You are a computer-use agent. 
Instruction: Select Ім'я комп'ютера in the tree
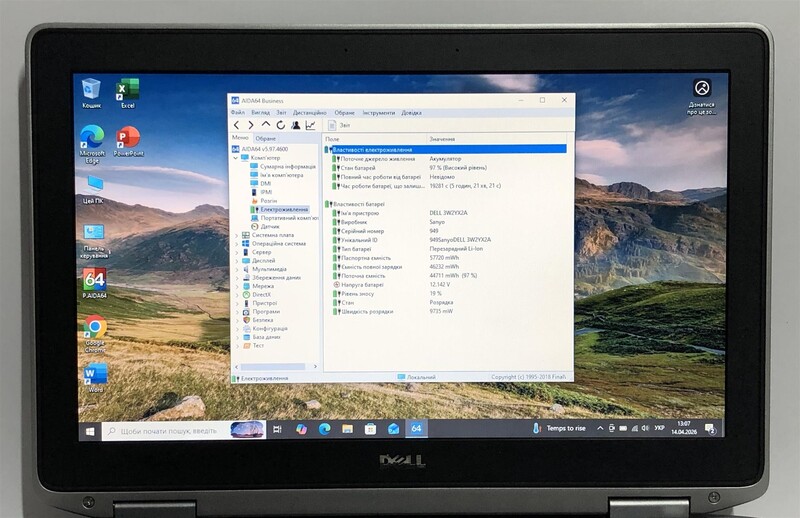pyautogui.click(x=277, y=175)
